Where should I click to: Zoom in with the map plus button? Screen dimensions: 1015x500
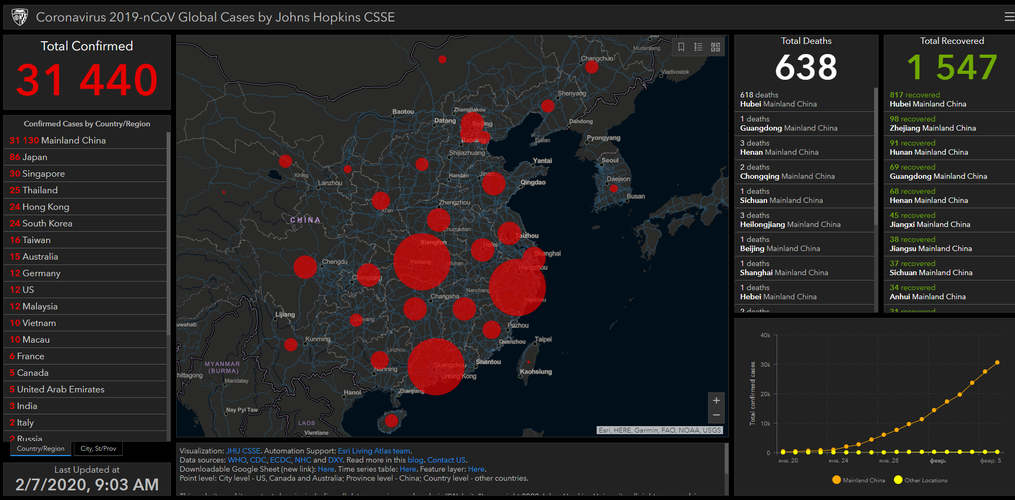click(715, 400)
